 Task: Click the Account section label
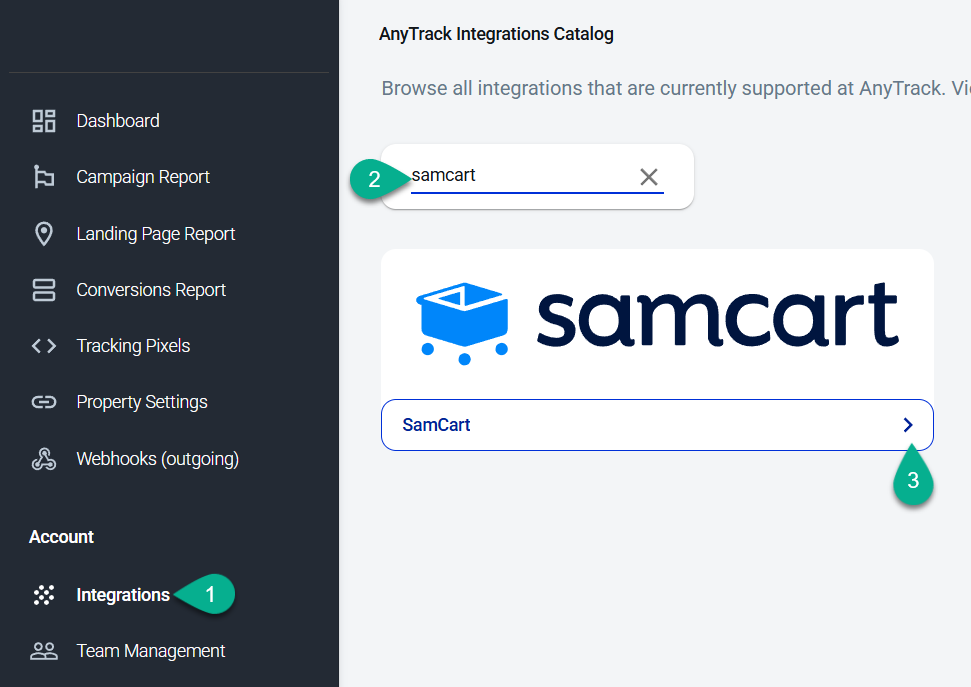click(61, 537)
